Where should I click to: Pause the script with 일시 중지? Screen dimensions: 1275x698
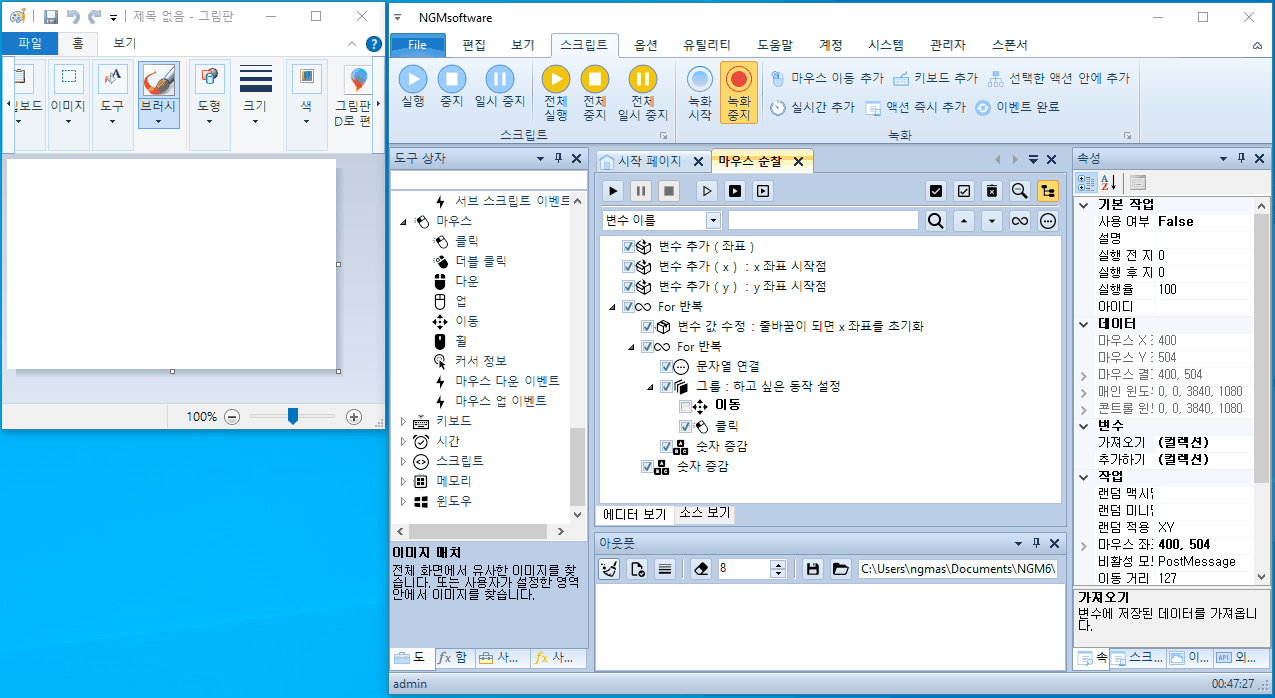pos(499,86)
